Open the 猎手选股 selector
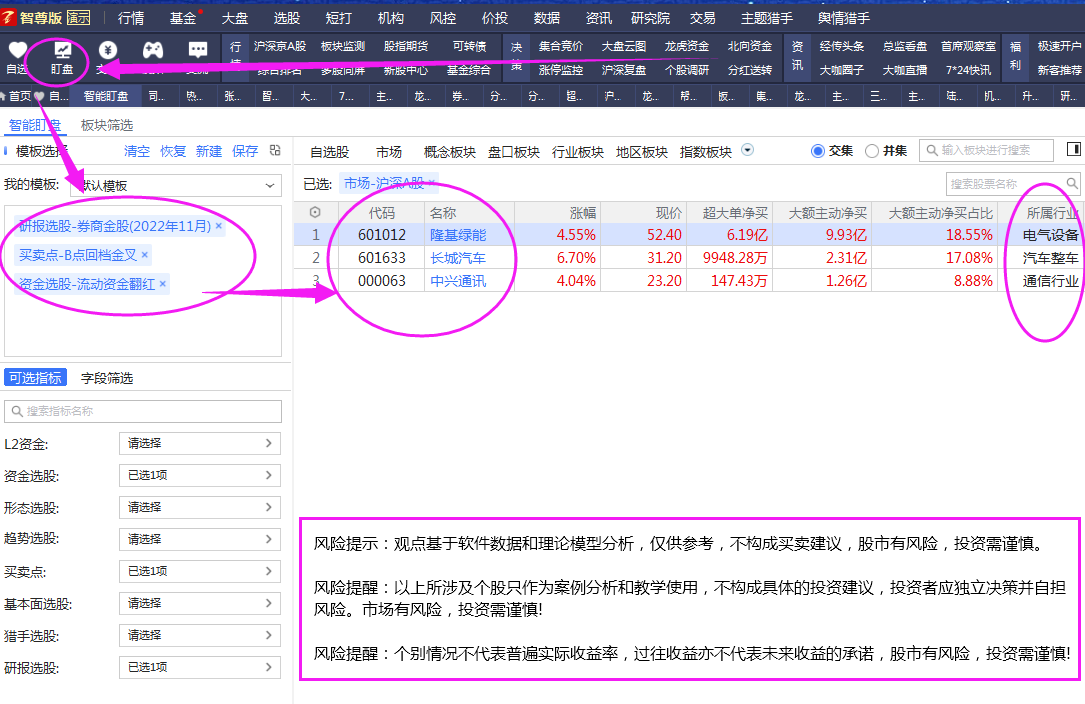1085x704 pixels. point(200,635)
